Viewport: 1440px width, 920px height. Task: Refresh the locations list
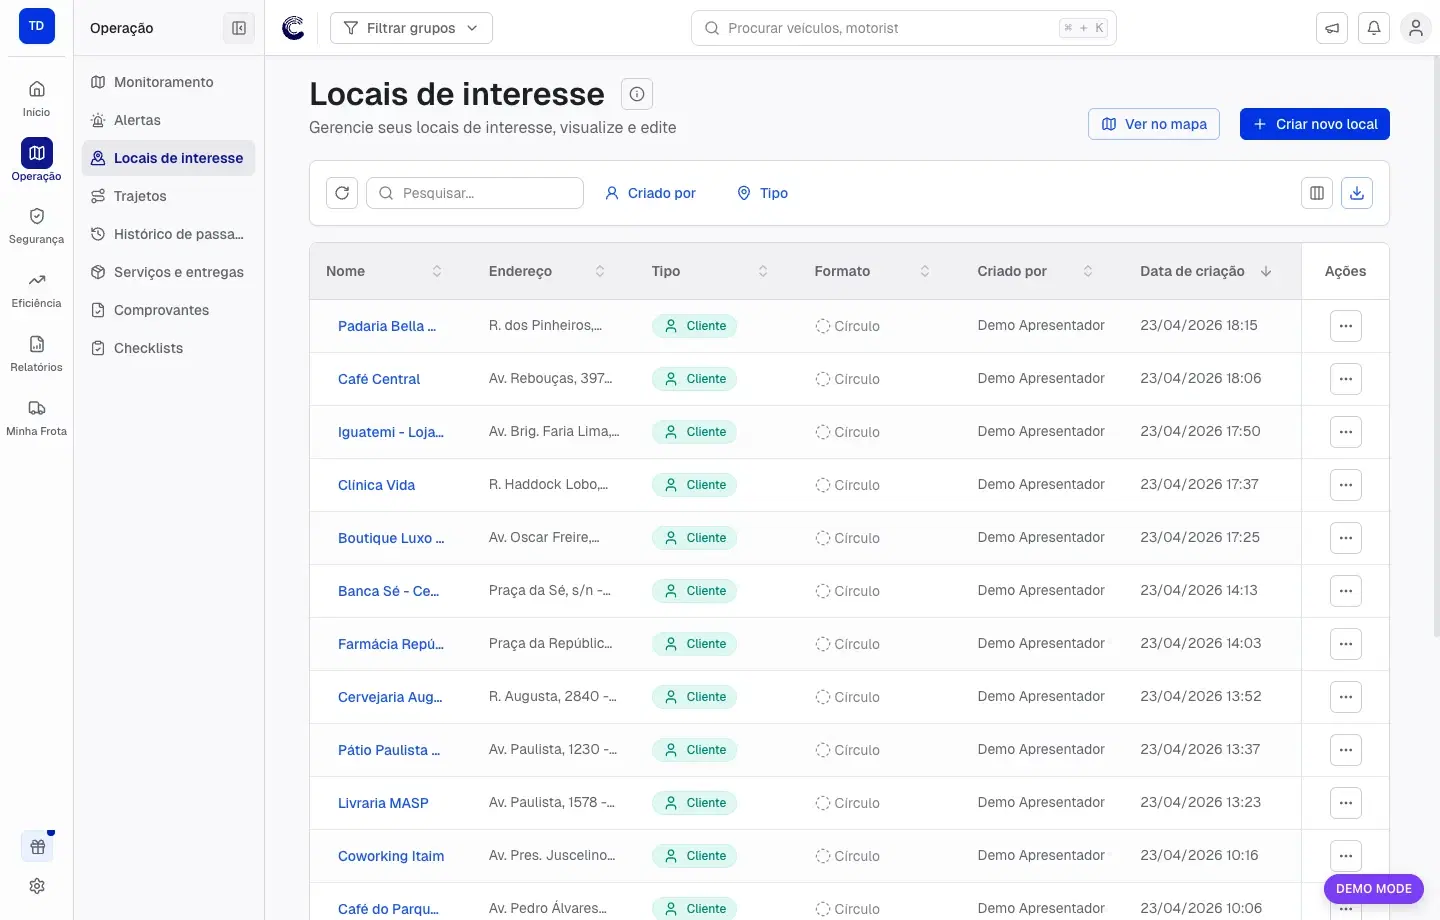point(342,193)
